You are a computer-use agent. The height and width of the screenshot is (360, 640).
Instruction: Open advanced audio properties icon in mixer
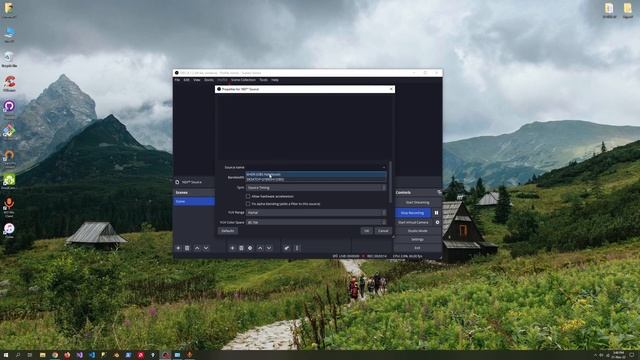tap(287, 248)
